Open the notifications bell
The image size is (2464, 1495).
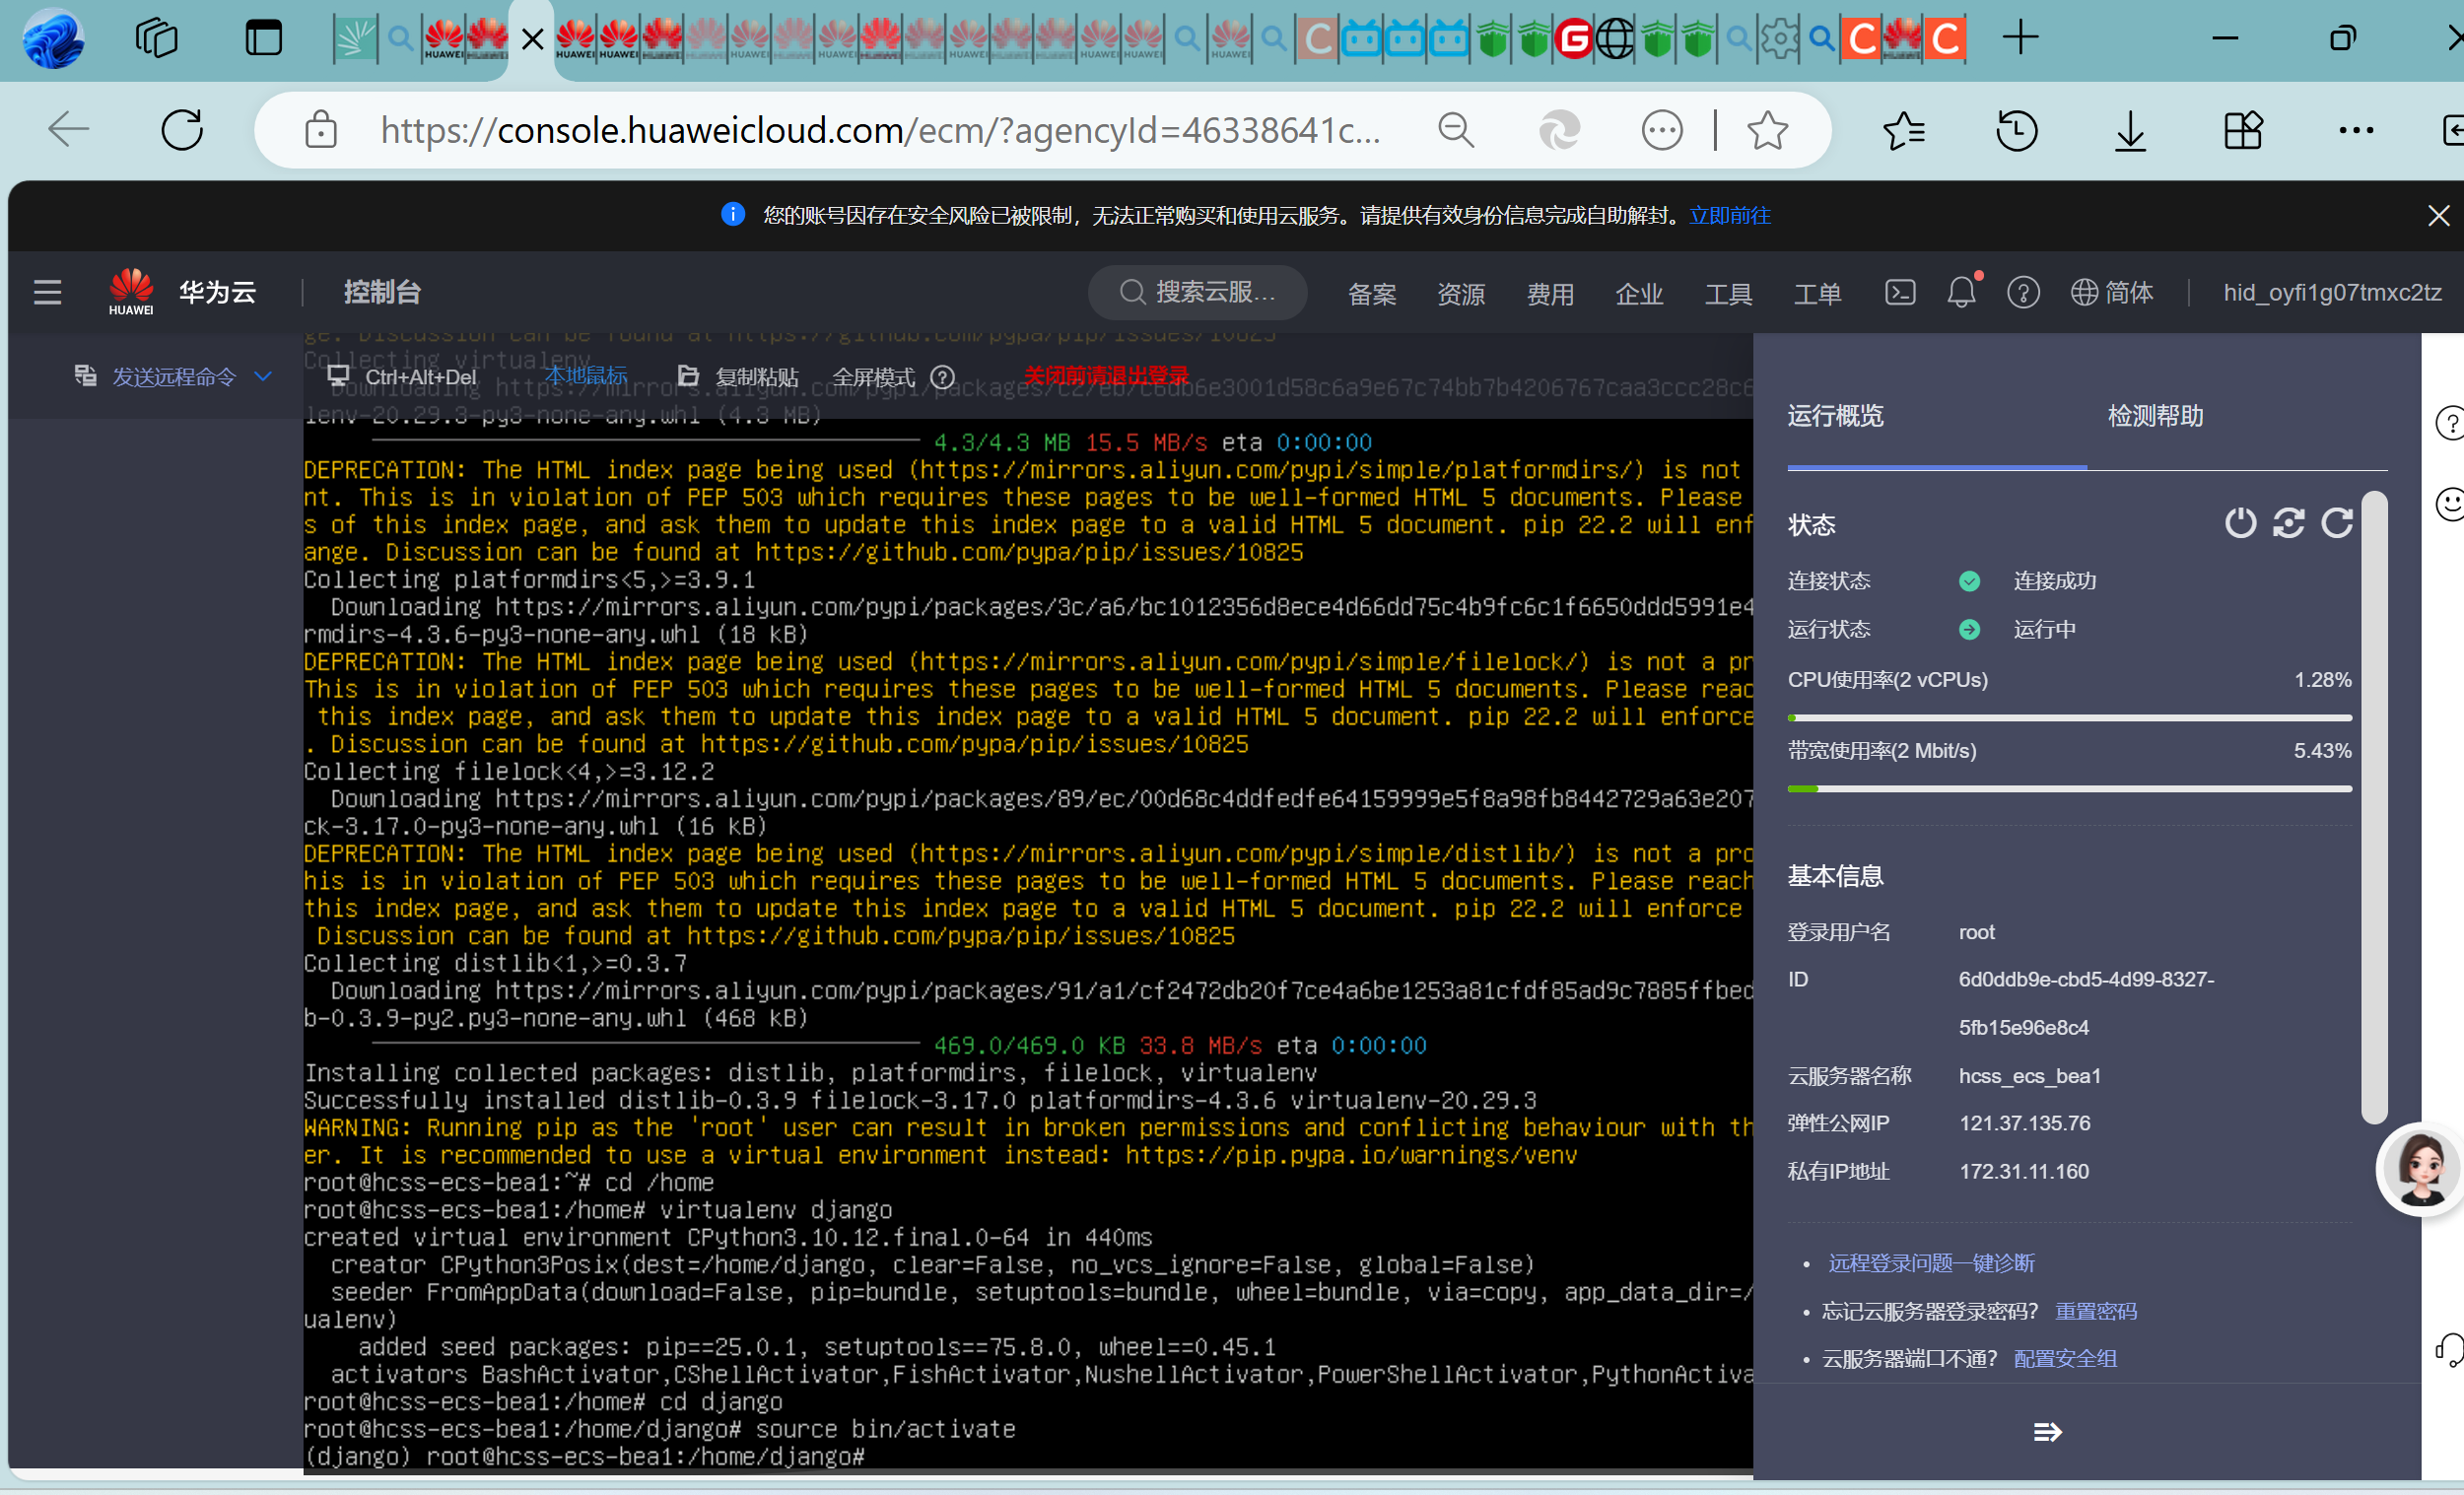(x=1961, y=292)
